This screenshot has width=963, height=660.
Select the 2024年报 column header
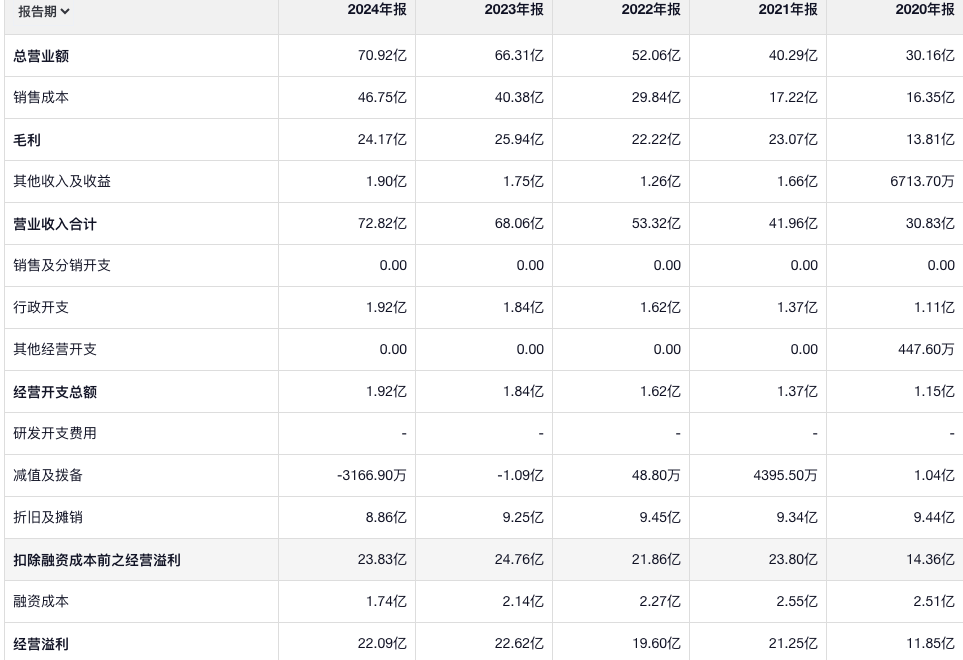[x=377, y=9]
